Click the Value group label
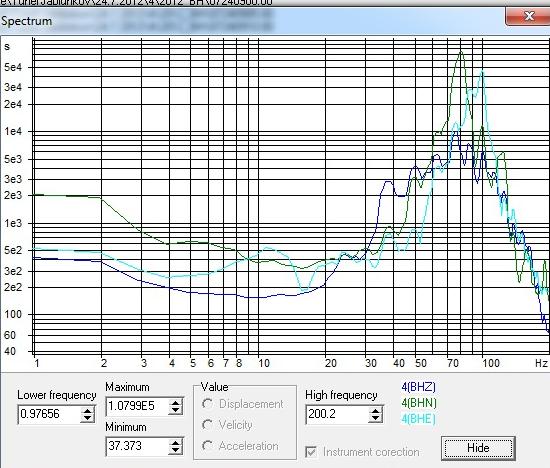This screenshot has width=550, height=468. pos(214,387)
